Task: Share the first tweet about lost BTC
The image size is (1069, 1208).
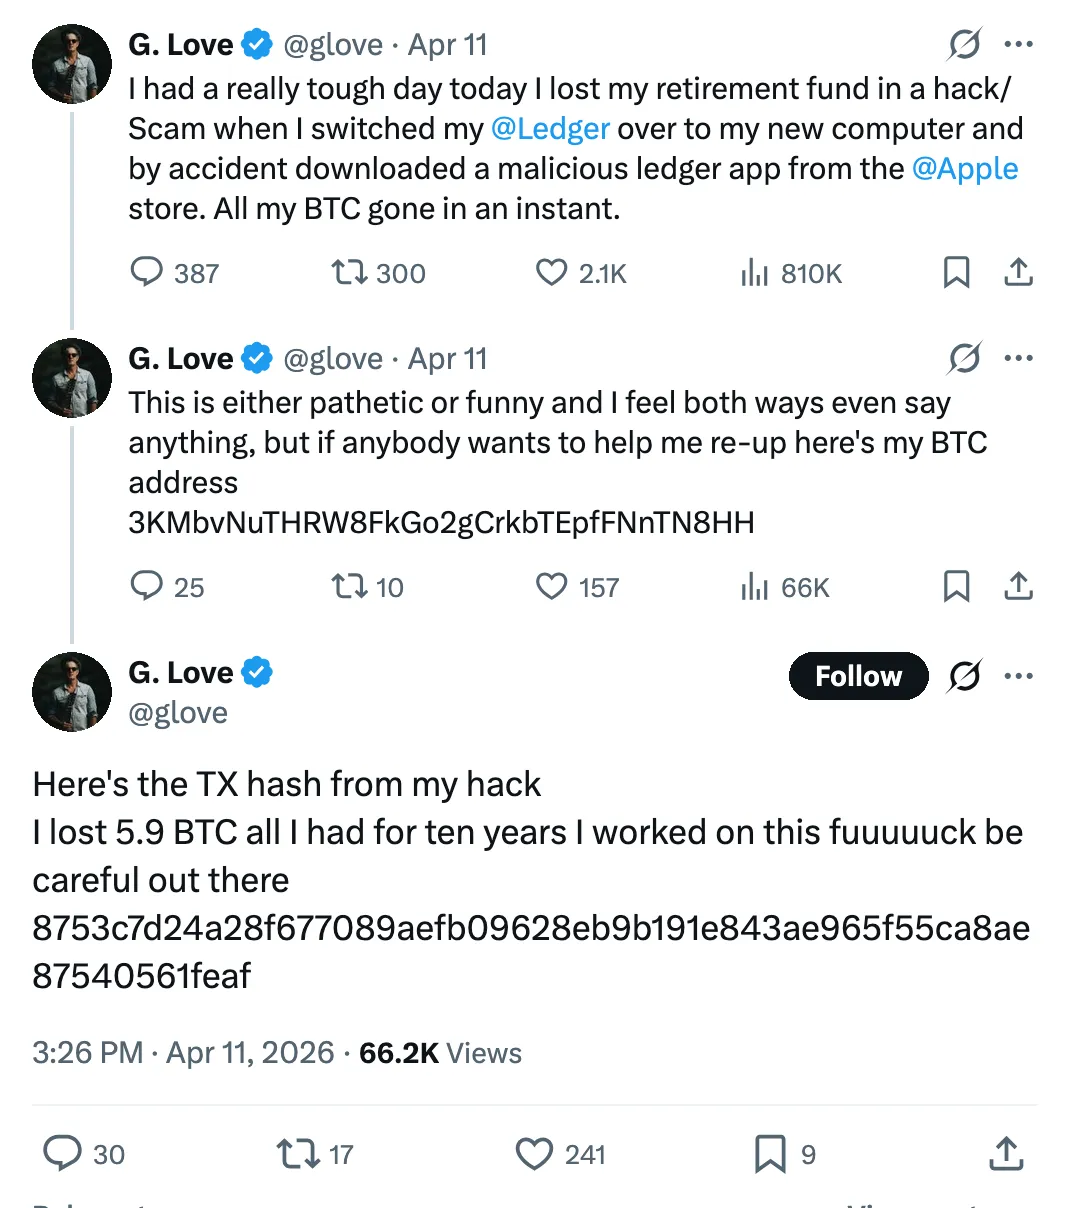Action: point(1018,272)
